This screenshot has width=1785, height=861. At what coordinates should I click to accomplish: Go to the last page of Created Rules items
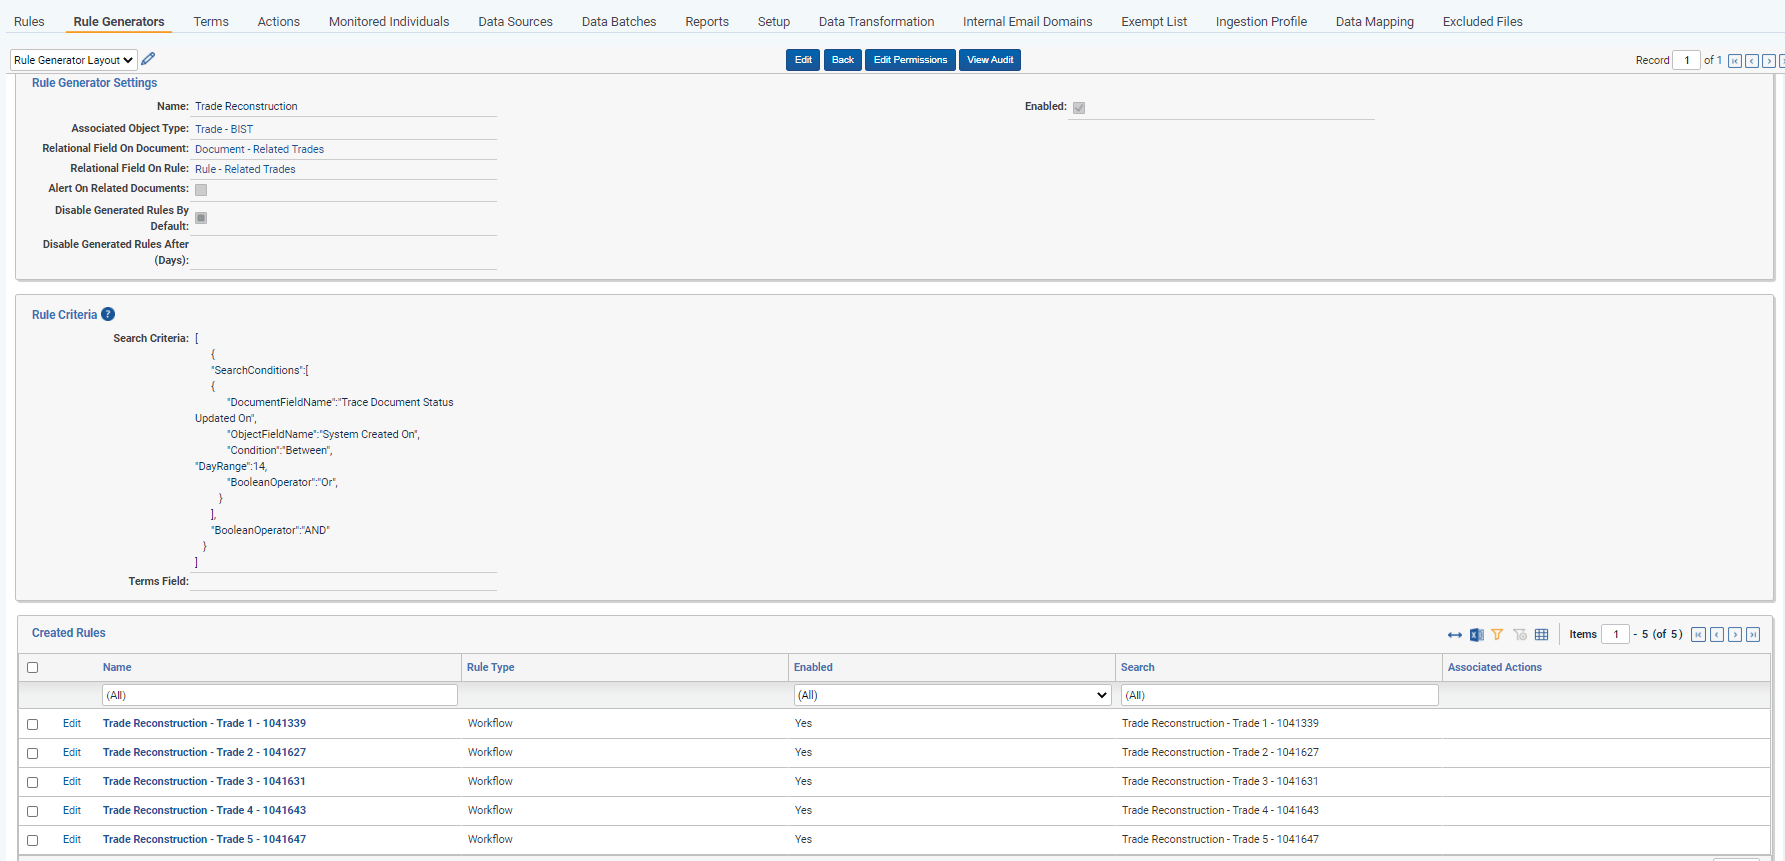(1753, 635)
